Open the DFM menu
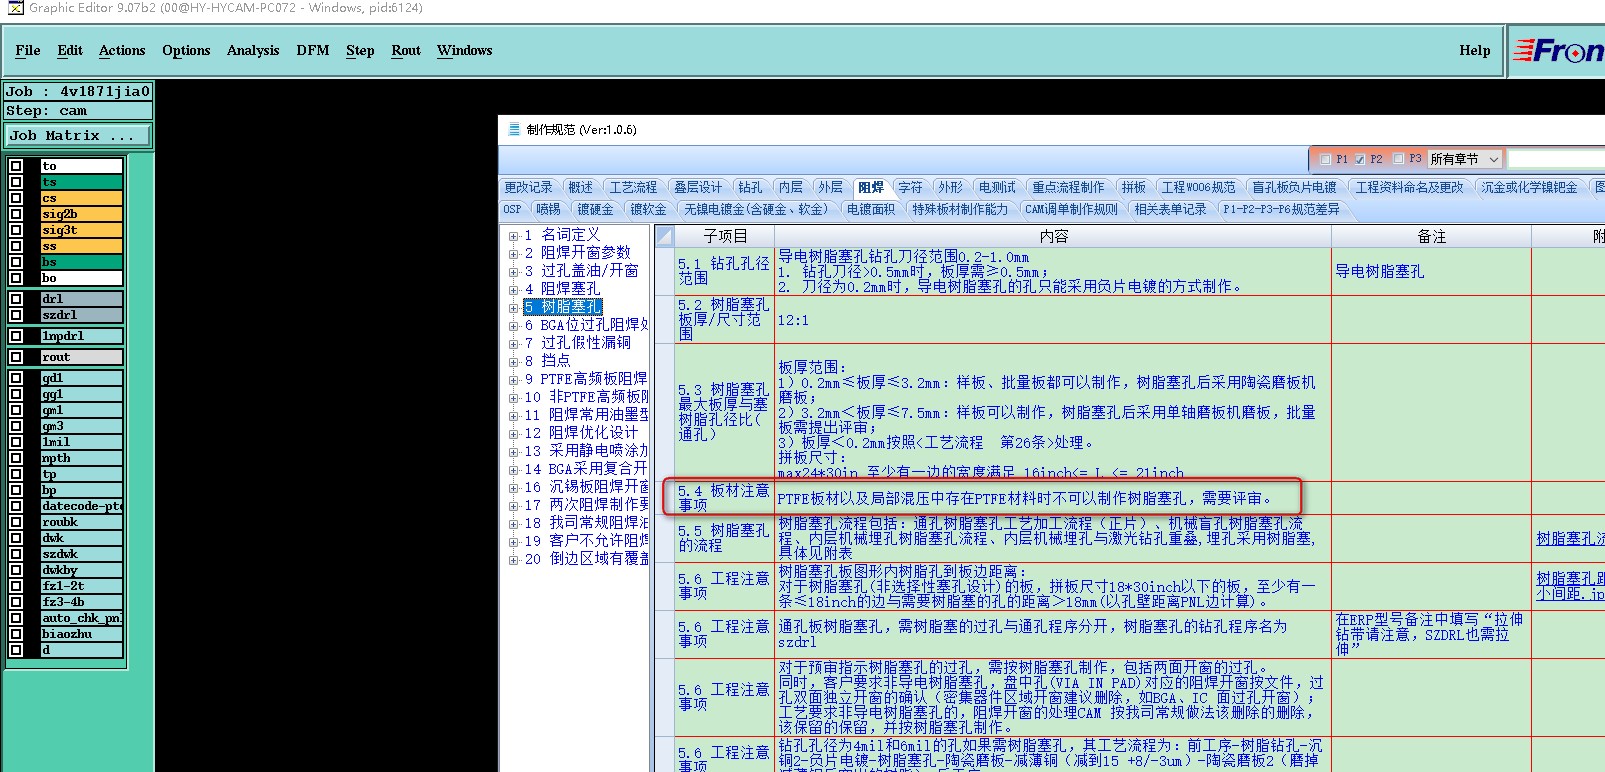 pos(313,50)
